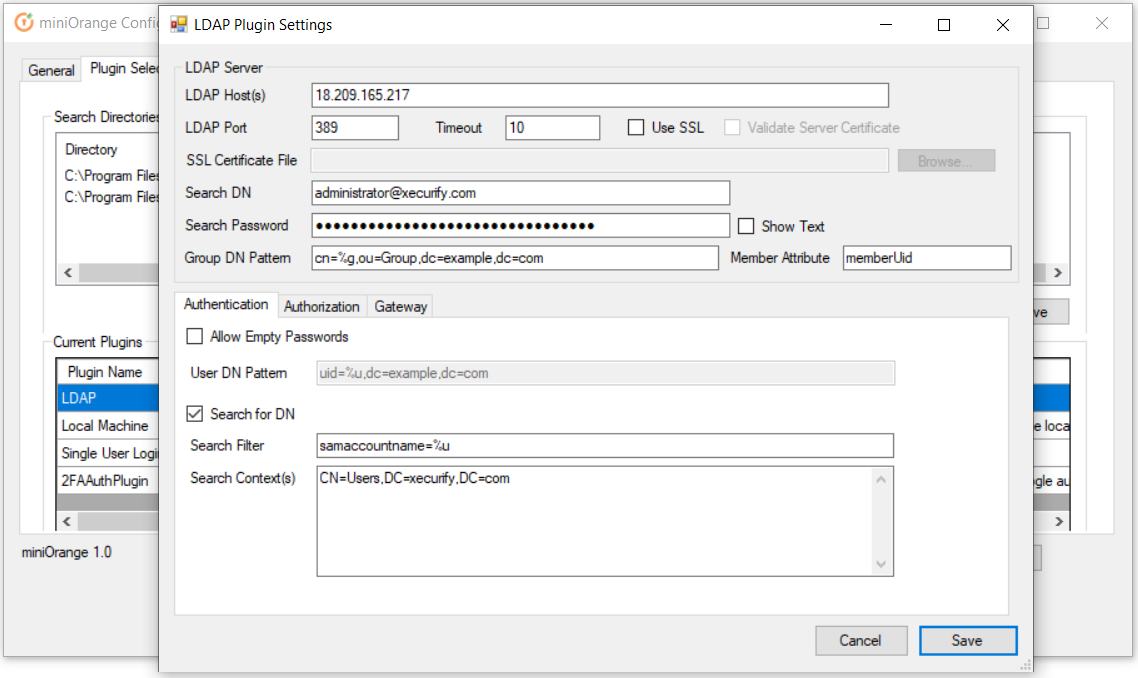The width and height of the screenshot is (1138, 678).
Task: Click the LDAP Port input field
Action: pos(355,128)
